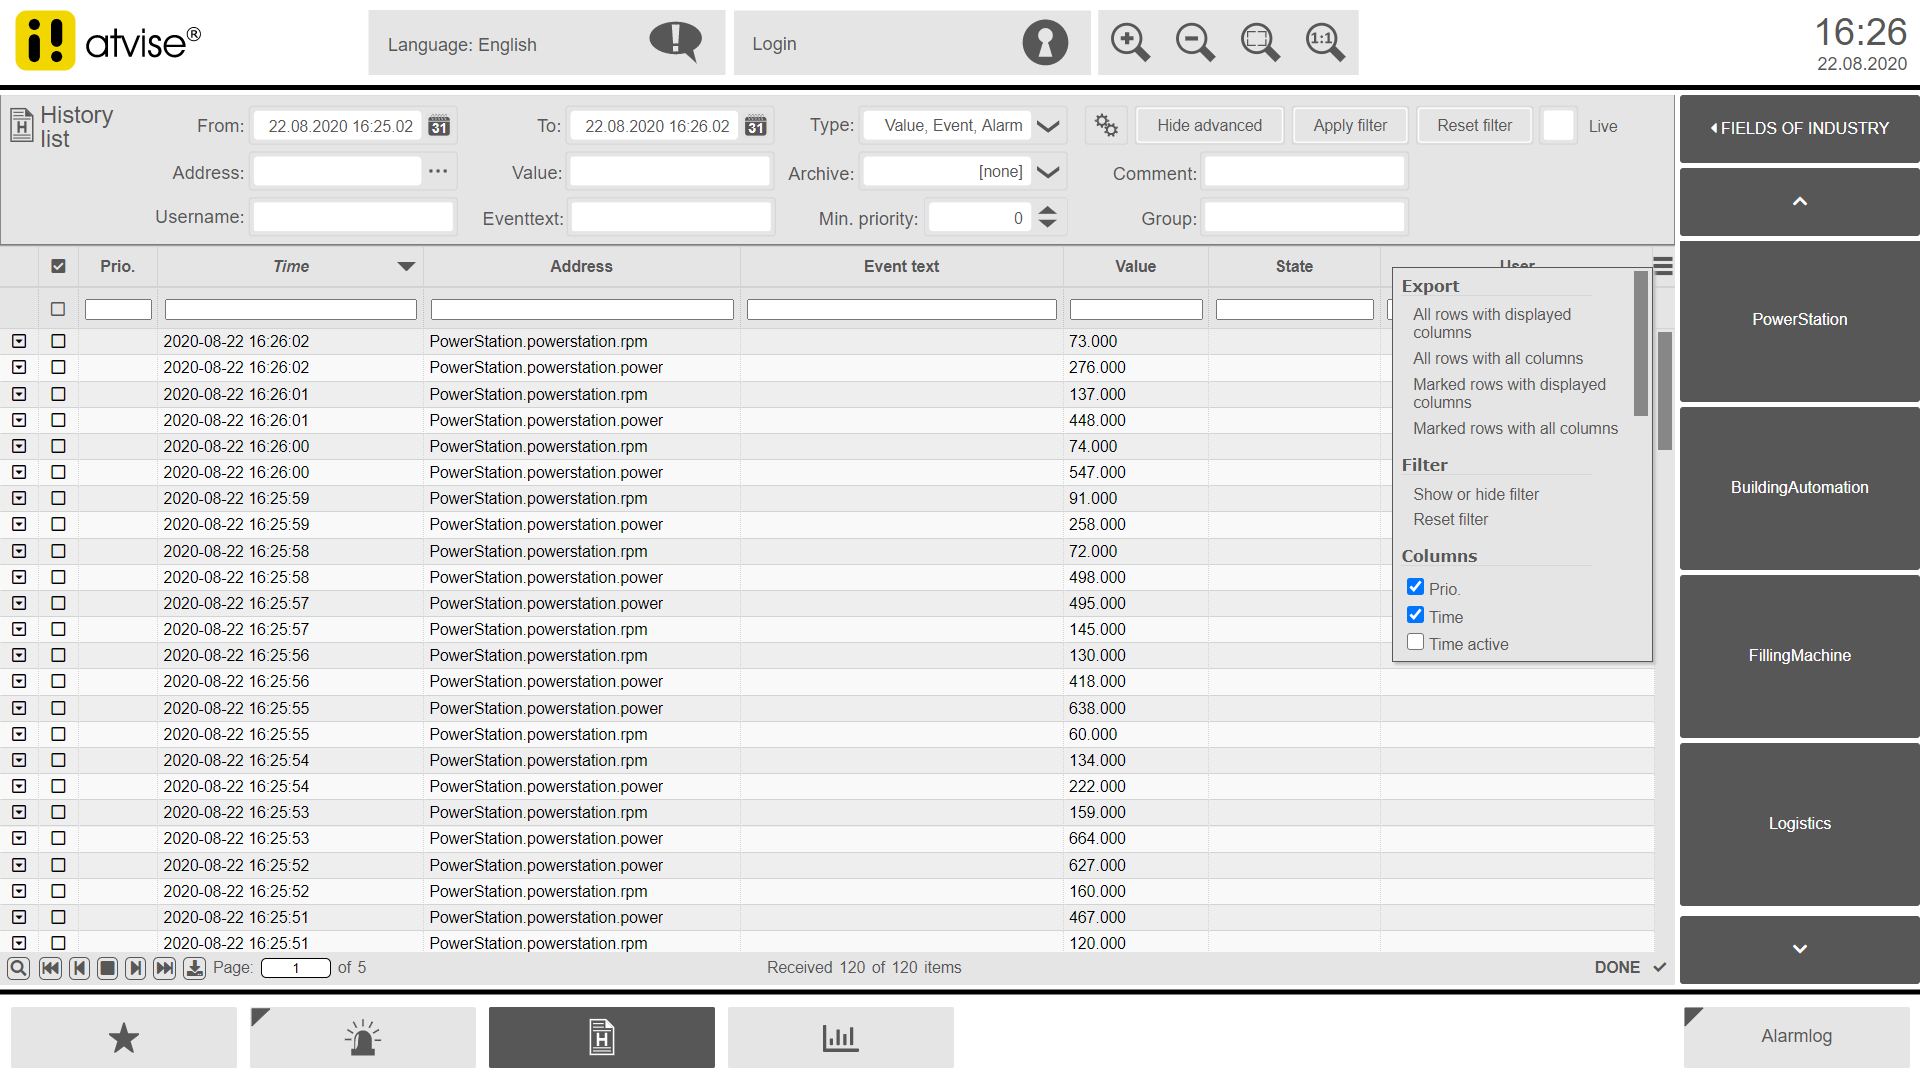Choose Marked rows with all columns
1920x1080 pixels.
click(1515, 428)
